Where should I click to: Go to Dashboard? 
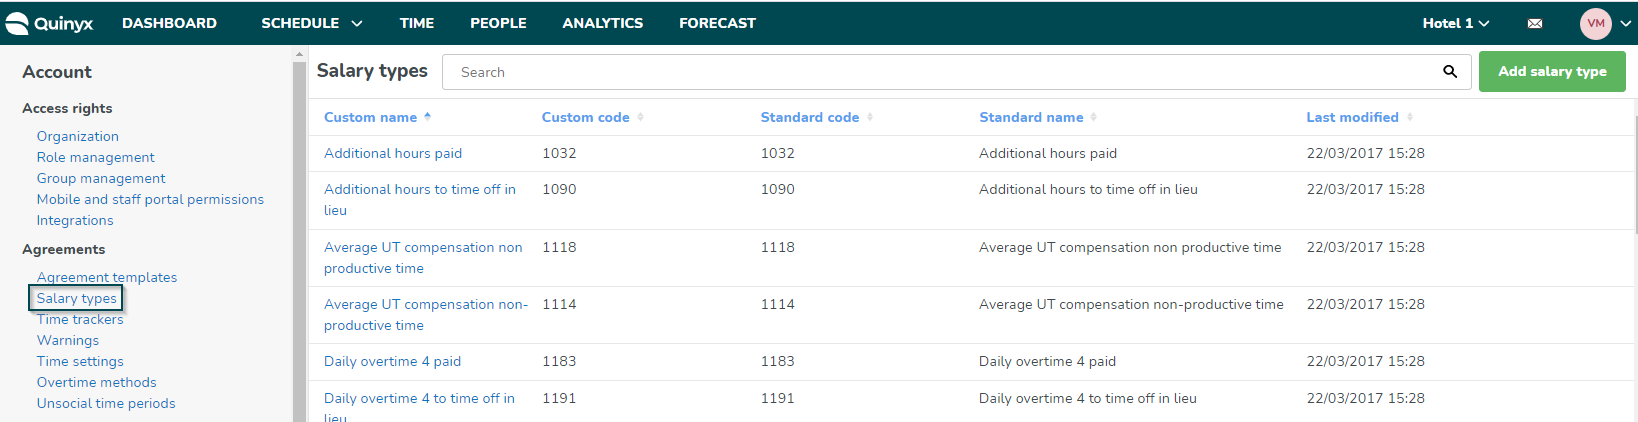click(x=169, y=23)
